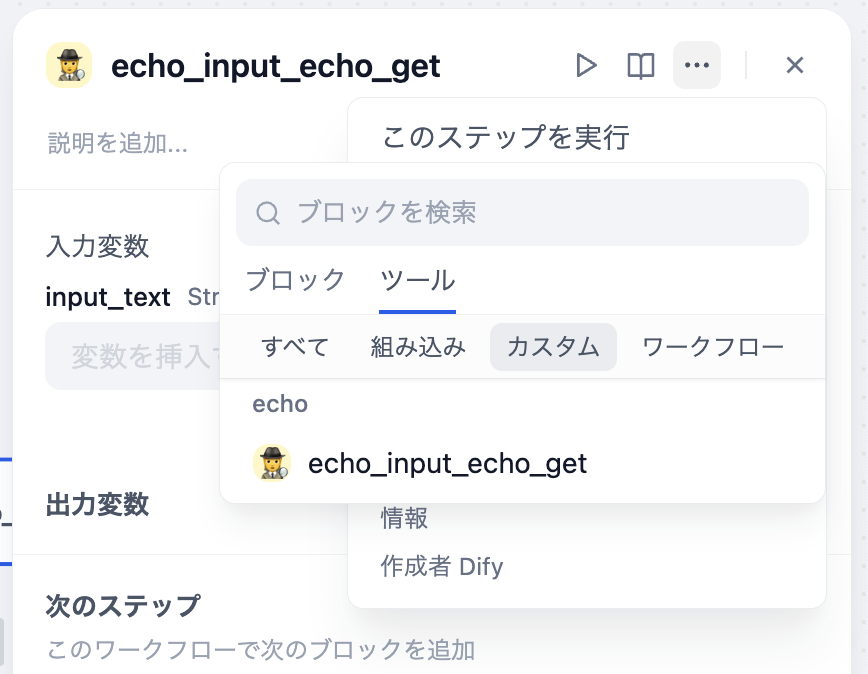Click the magnifier icon in the block search
This screenshot has width=868, height=674.
(x=266, y=212)
